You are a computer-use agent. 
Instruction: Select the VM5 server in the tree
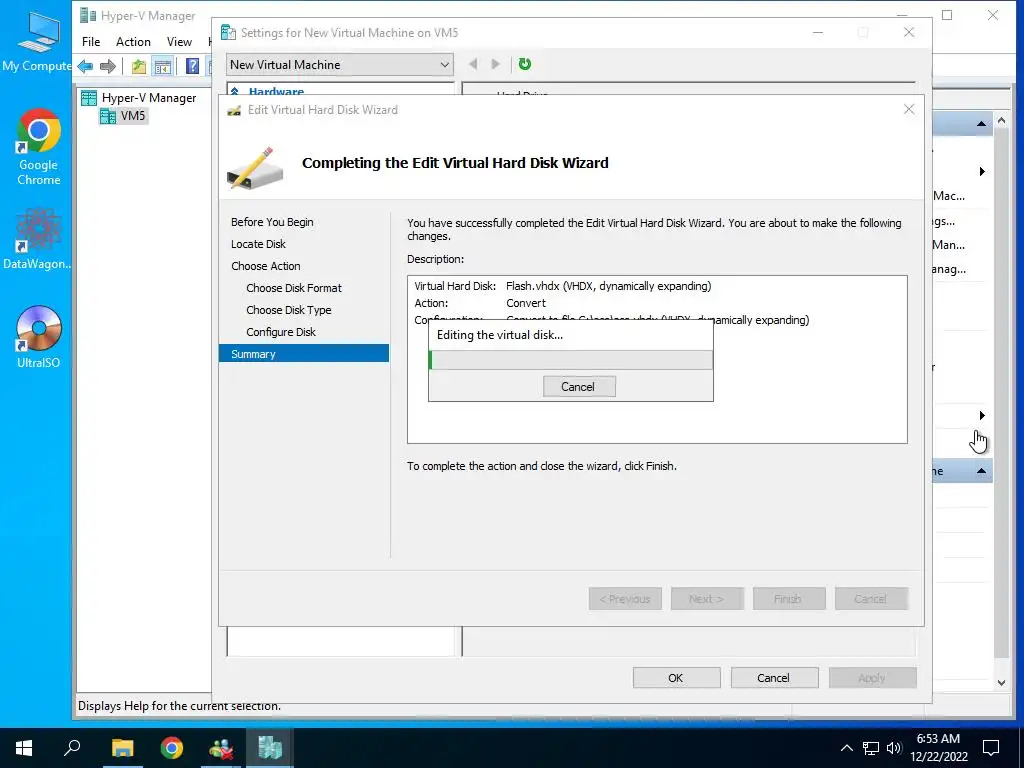click(x=123, y=116)
